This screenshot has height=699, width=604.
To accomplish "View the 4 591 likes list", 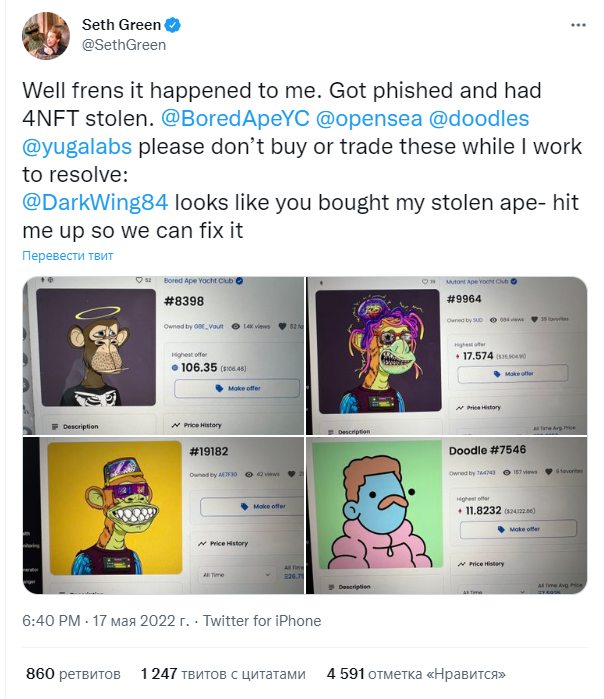I will [x=416, y=674].
